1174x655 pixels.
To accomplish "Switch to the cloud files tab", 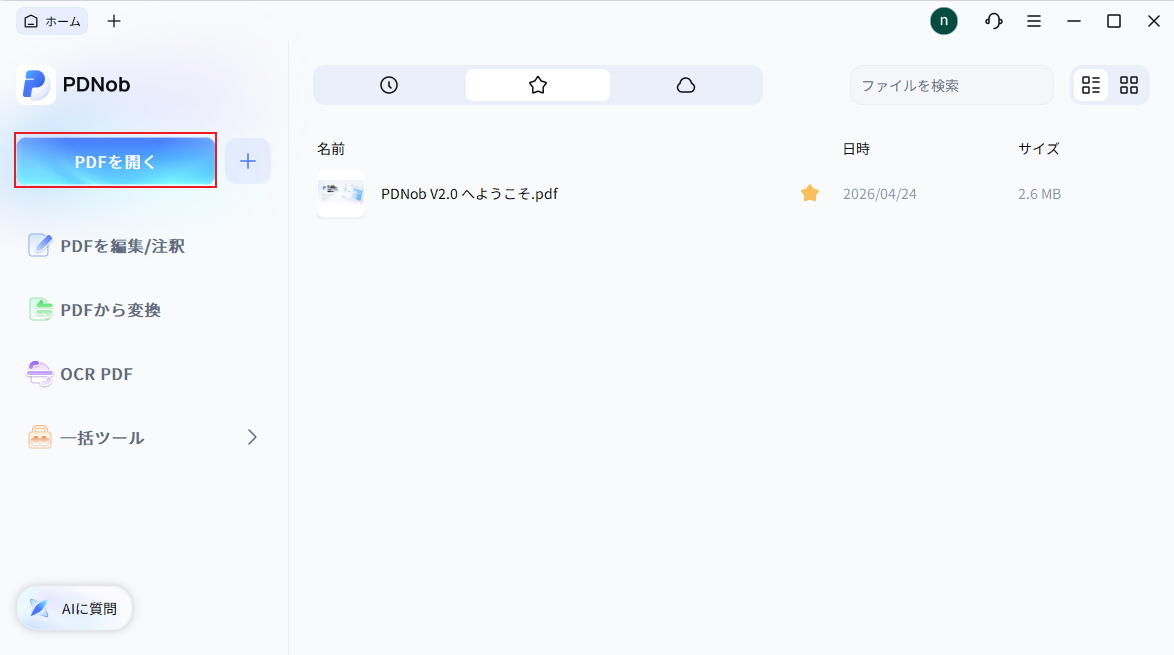I will click(686, 85).
